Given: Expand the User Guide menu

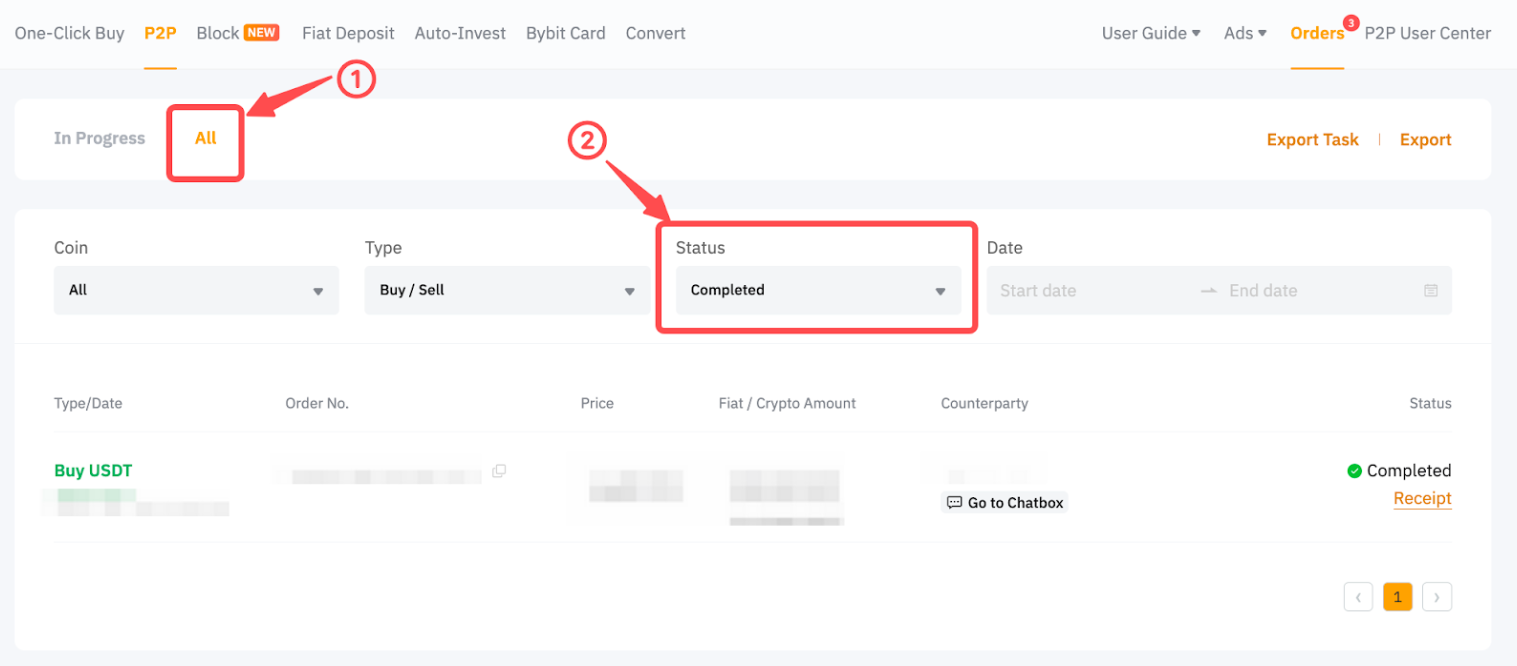Looking at the screenshot, I should tap(1151, 33).
